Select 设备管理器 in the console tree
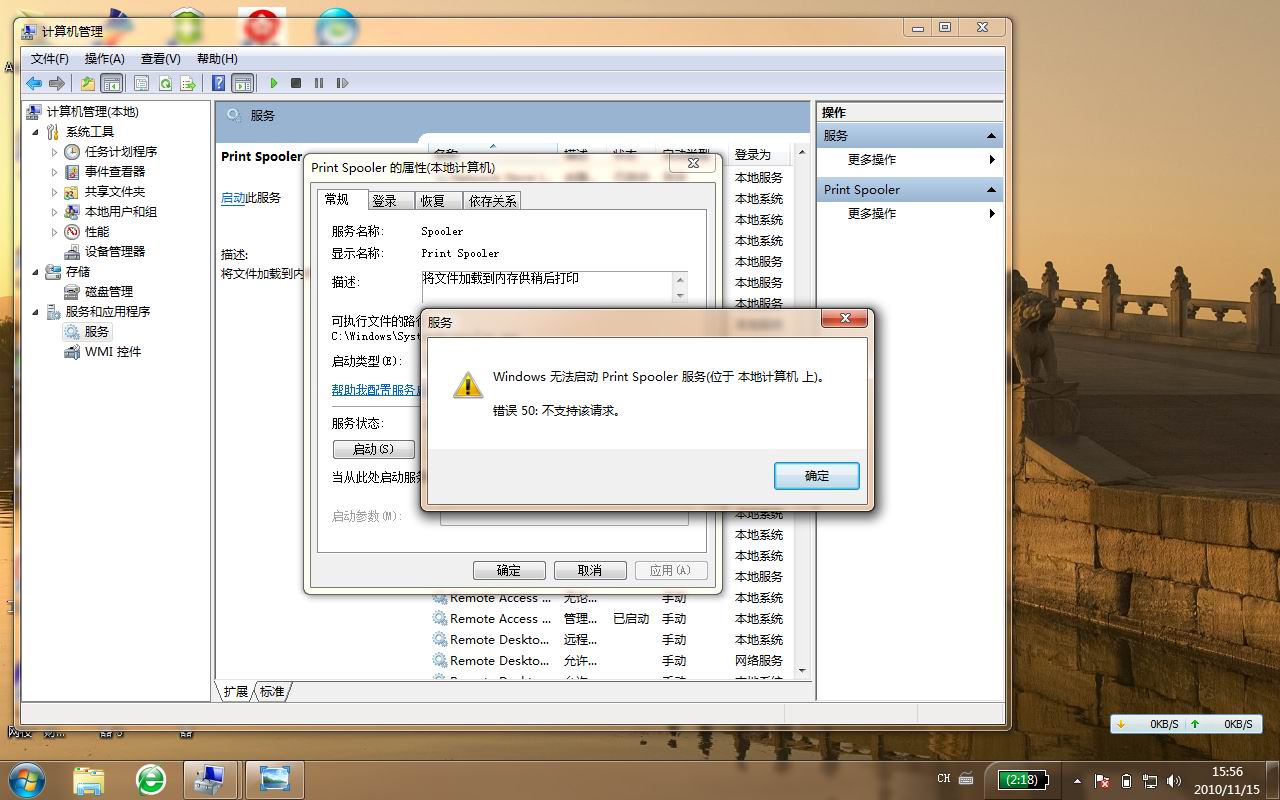The width and height of the screenshot is (1280, 800). pos(115,252)
